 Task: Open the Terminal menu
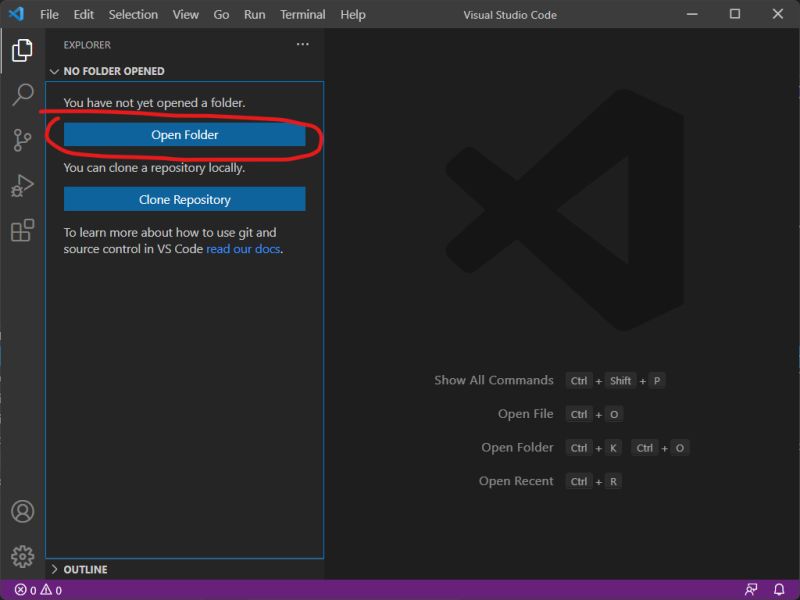(x=302, y=14)
